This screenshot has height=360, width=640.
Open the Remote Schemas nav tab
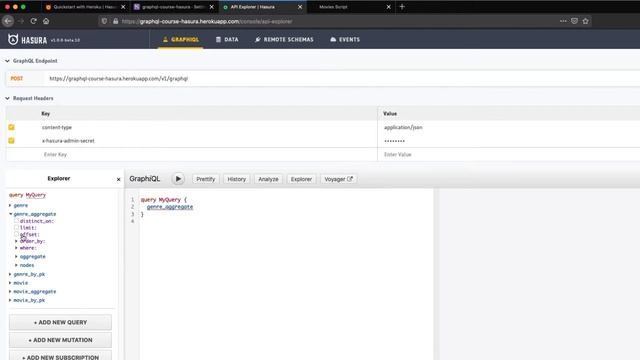coord(284,40)
